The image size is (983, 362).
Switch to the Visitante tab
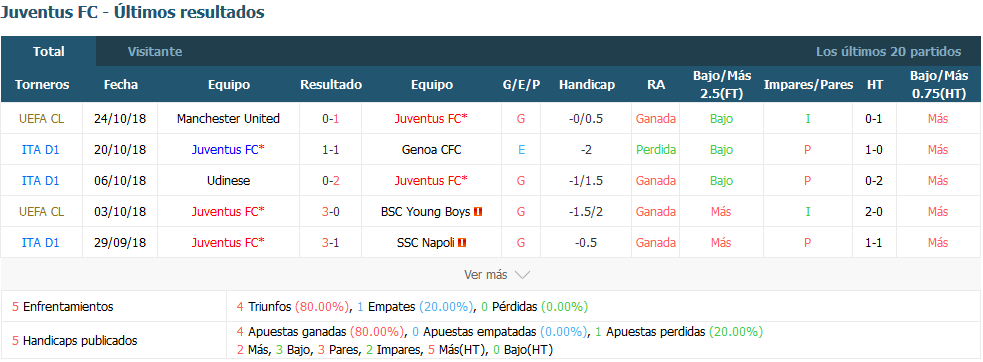(x=155, y=51)
